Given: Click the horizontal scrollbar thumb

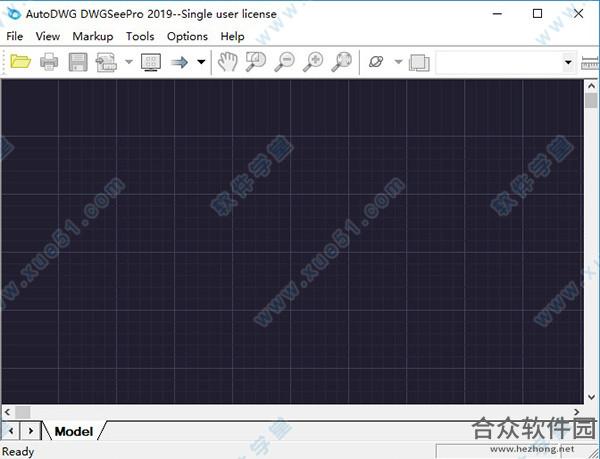Looking at the screenshot, I should click(23, 412).
